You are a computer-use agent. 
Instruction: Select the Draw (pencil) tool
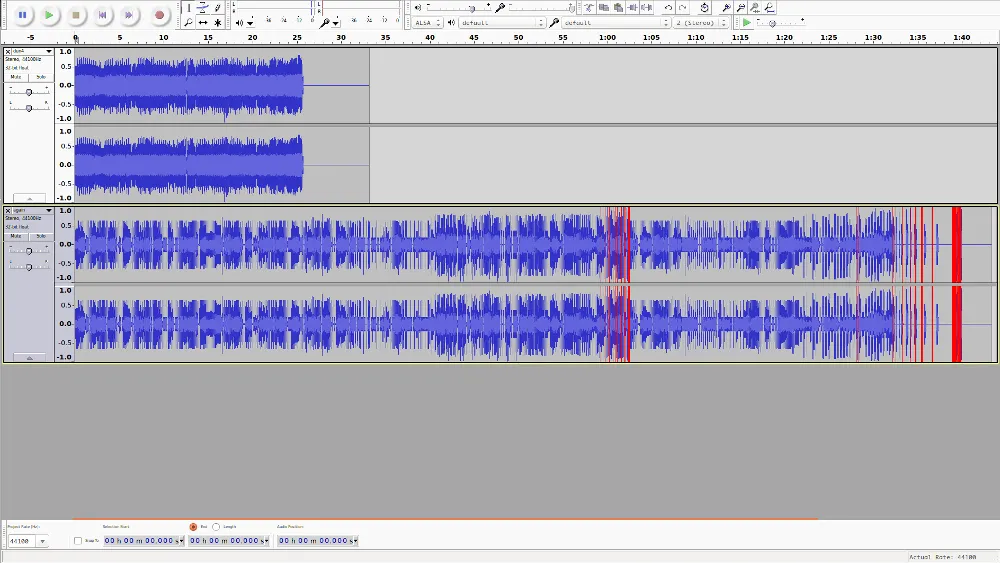pos(217,8)
